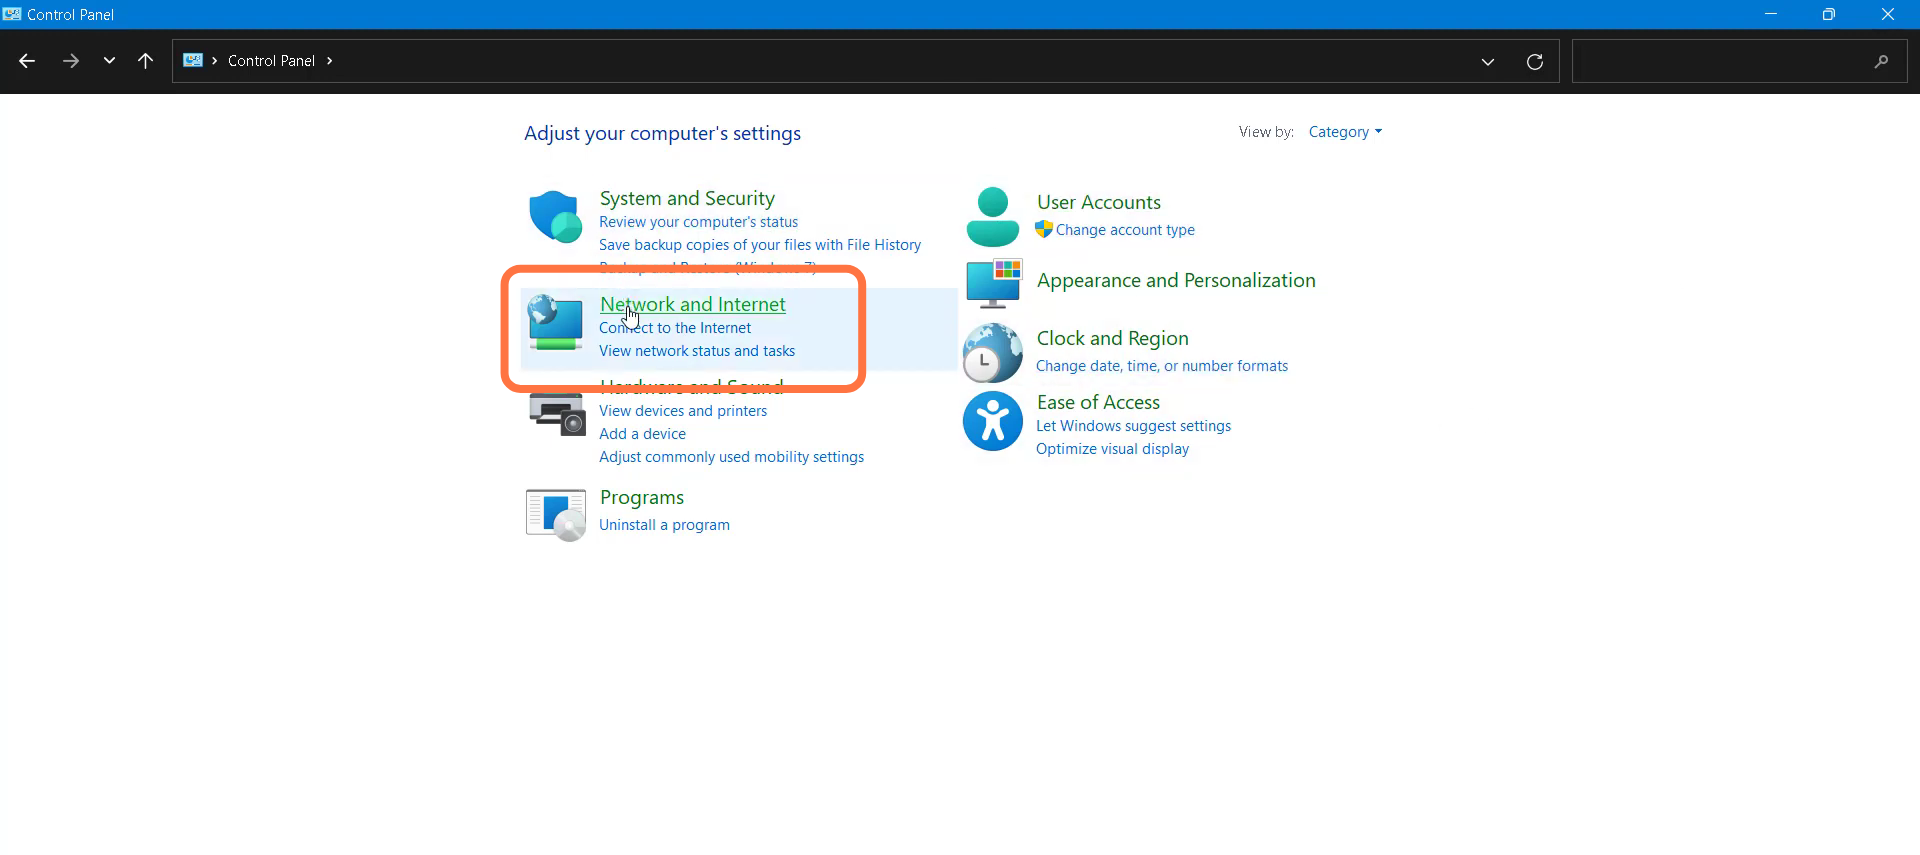Click Let Windows suggest settings
The image size is (1920, 855).
pos(1133,426)
